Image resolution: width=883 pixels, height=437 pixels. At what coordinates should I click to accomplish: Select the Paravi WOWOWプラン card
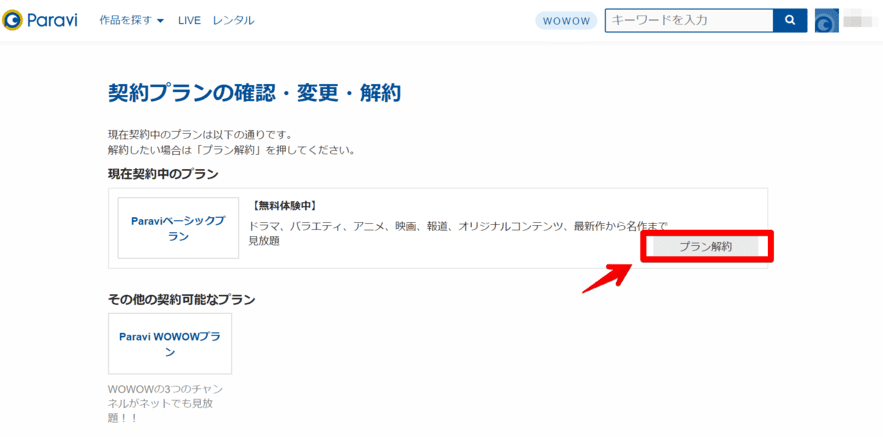click(170, 344)
